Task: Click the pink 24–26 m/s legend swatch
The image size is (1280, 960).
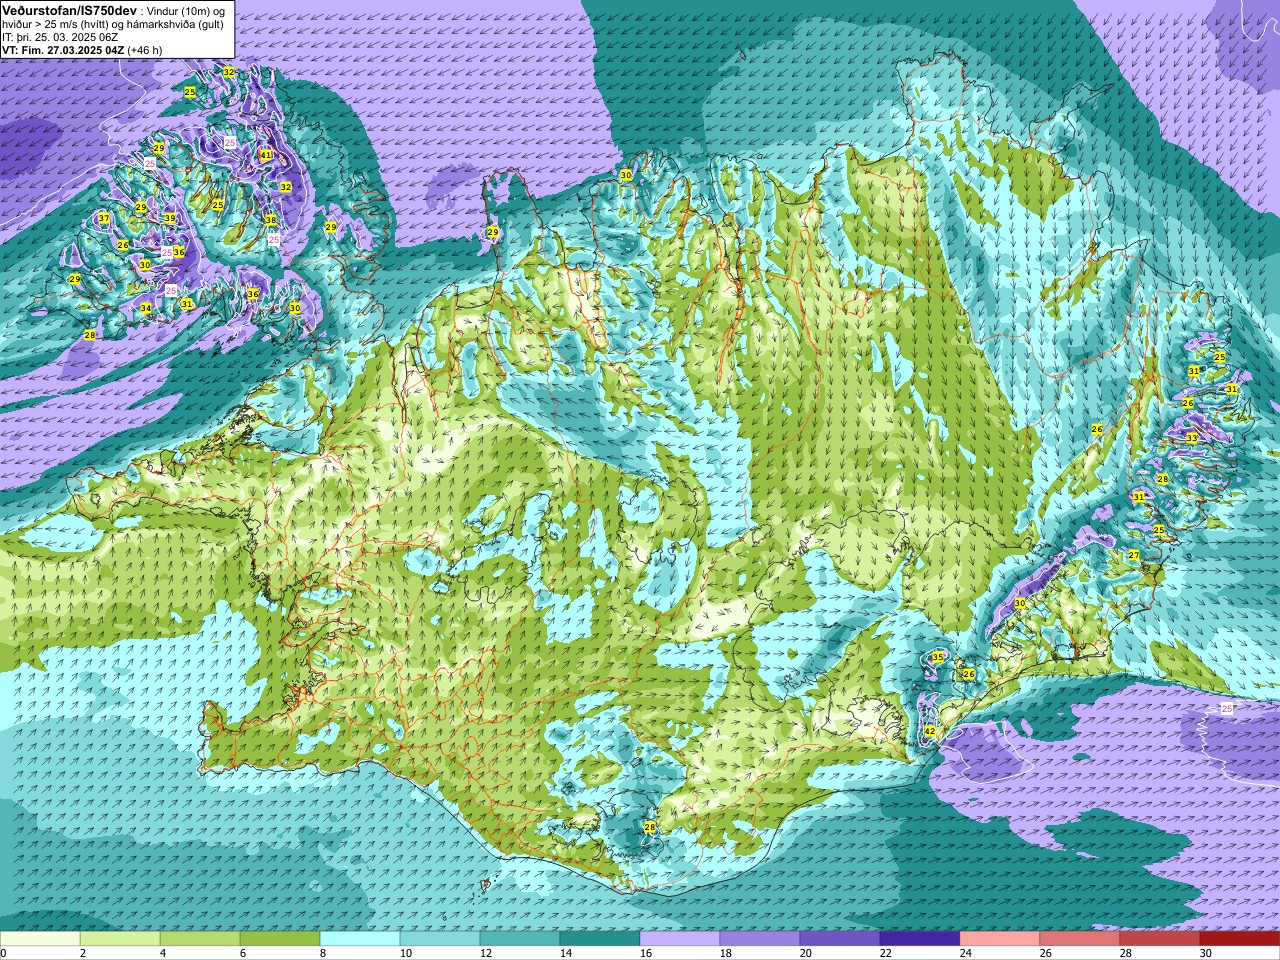Action: [1000, 939]
